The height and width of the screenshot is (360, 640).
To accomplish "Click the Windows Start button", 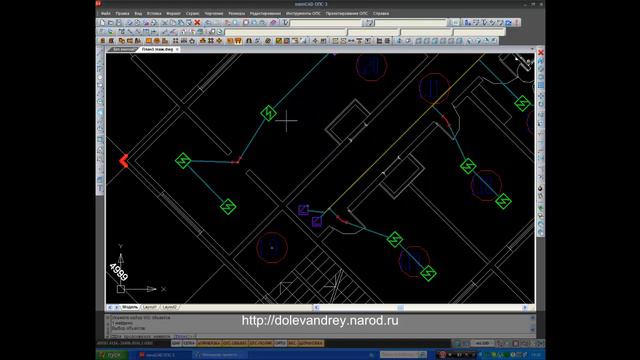I will coord(111,355).
